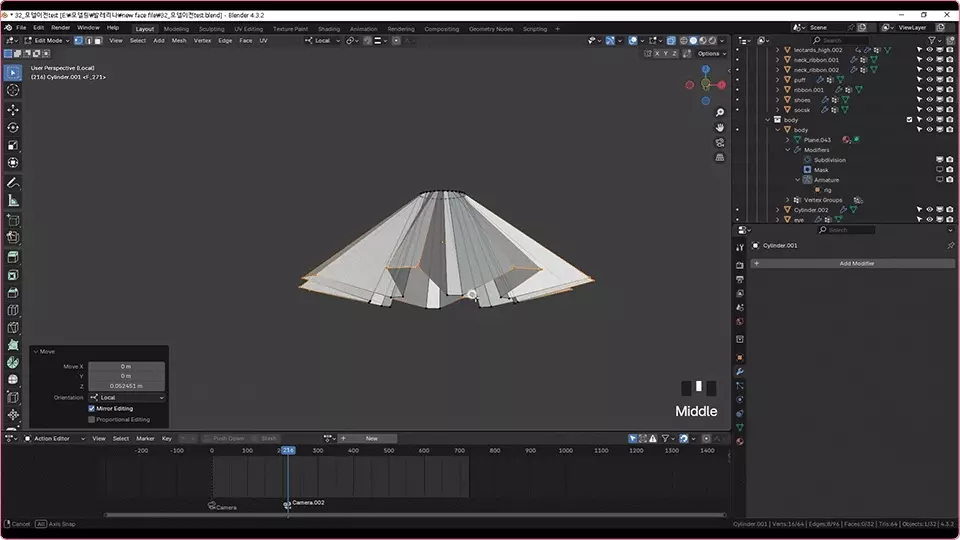Click the Action Editor horizontal scrollbar
The image size is (960, 540).
[415, 514]
